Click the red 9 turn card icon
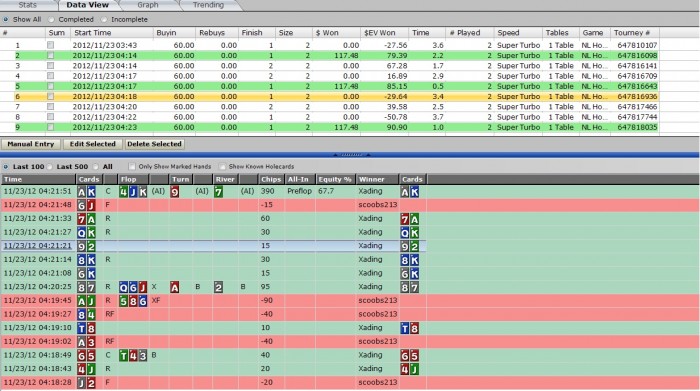Screen dimensions: 700x391 point(175,191)
